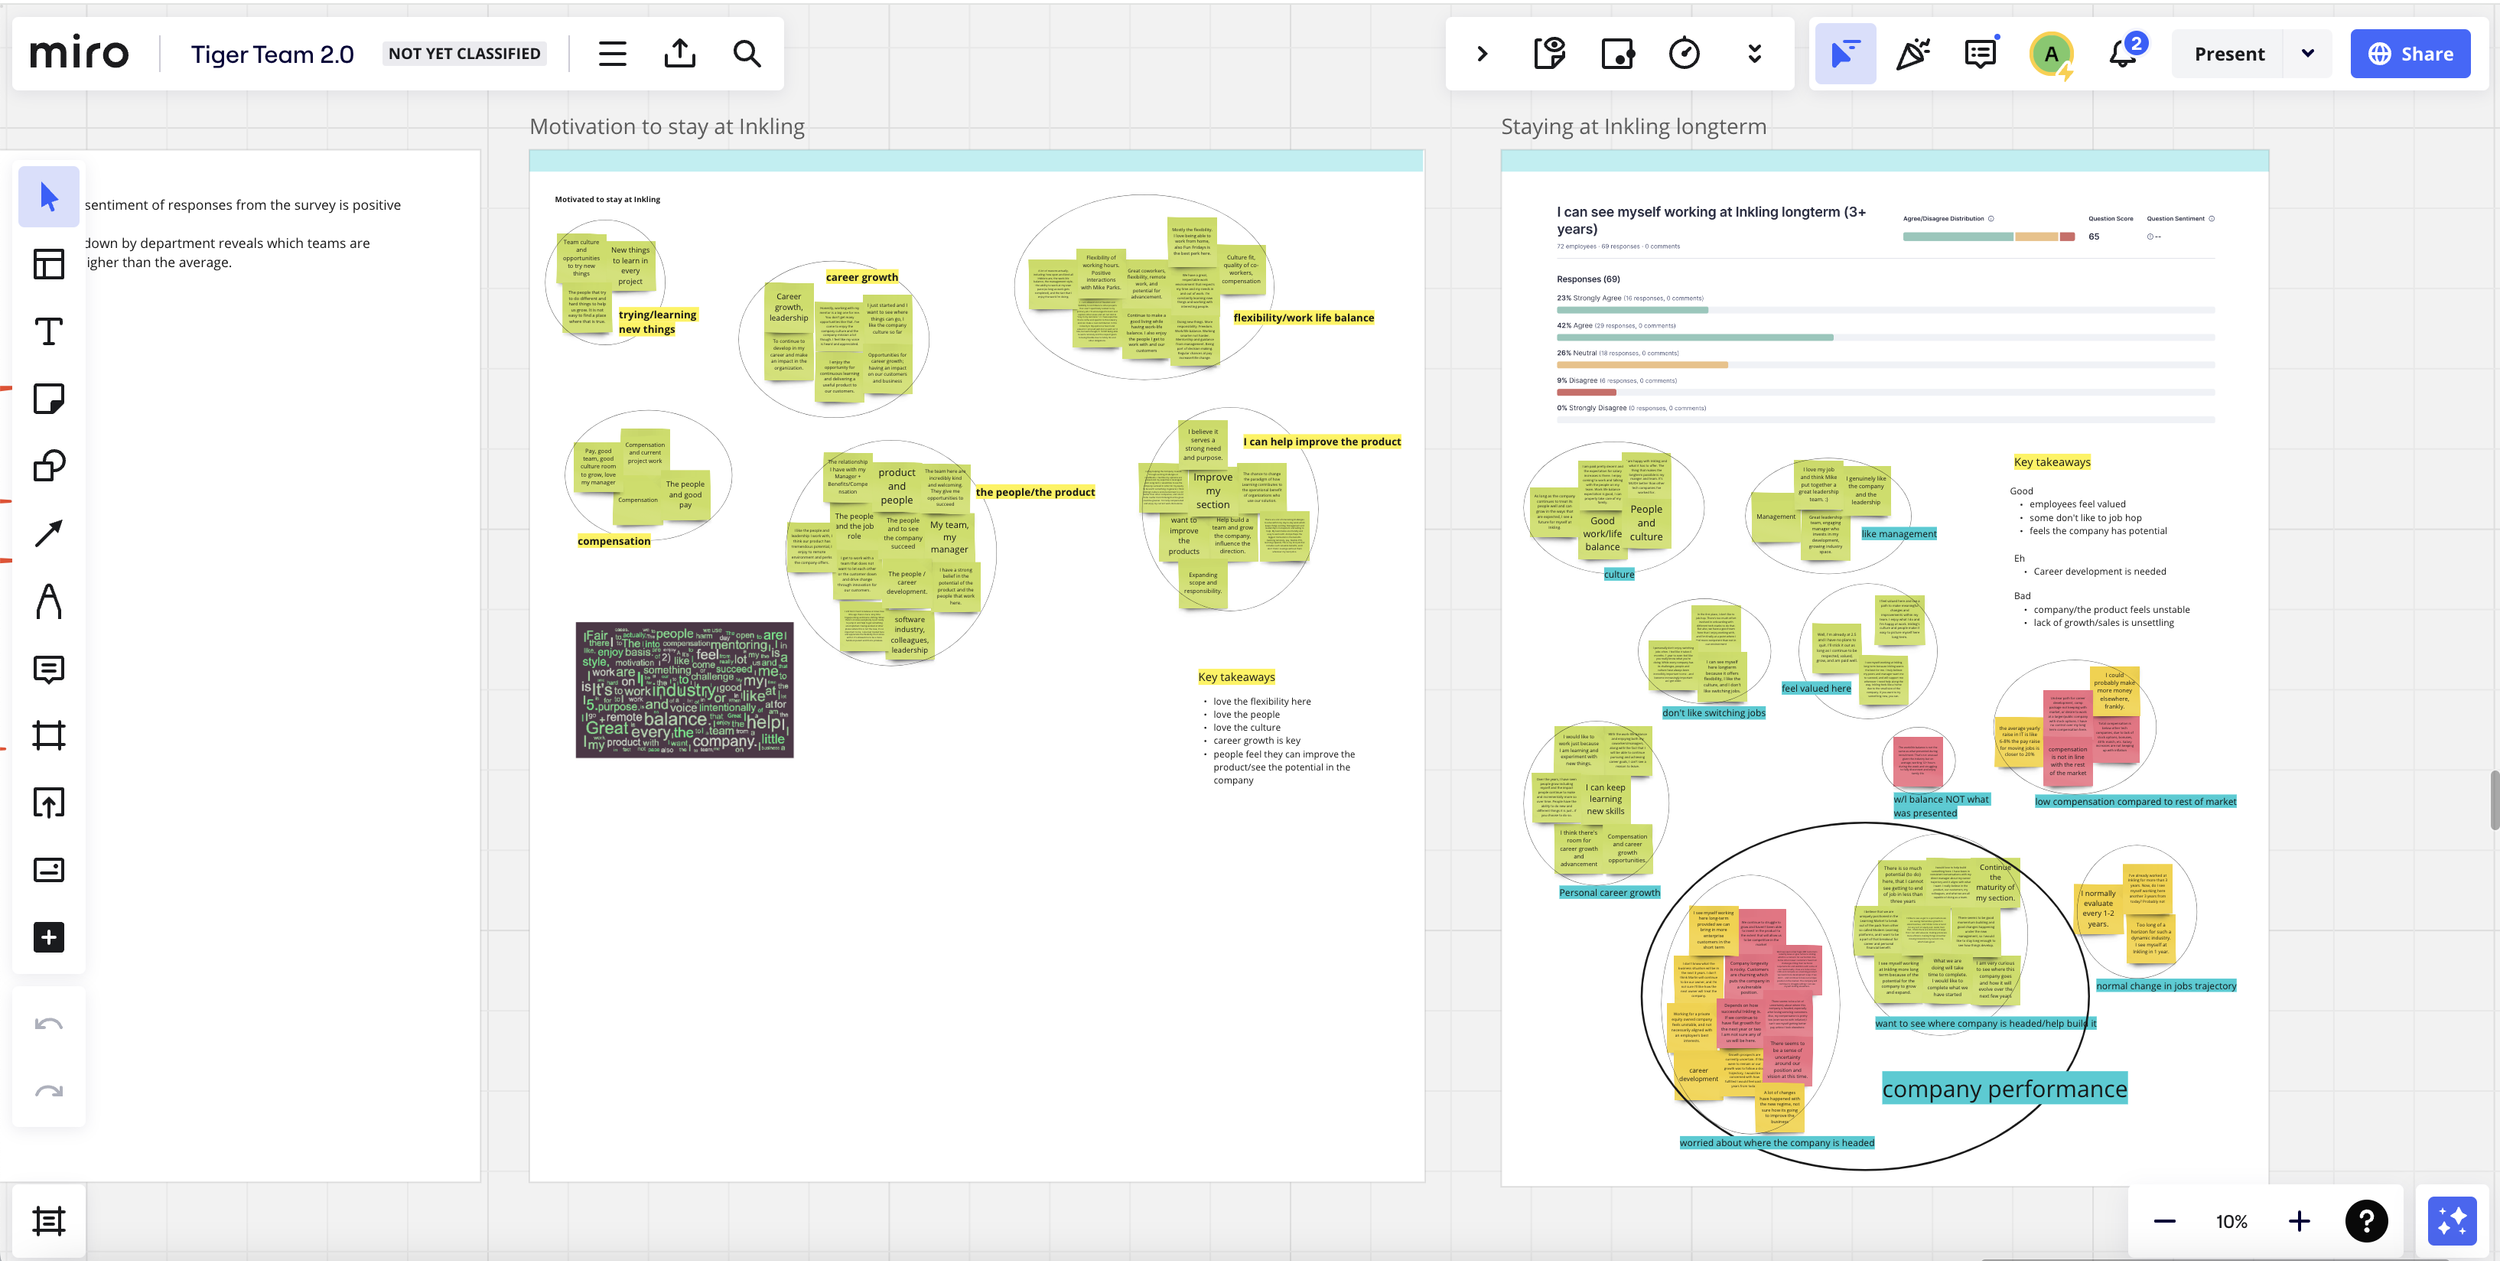Click the export board icon
2500x1261 pixels.
pos(680,54)
